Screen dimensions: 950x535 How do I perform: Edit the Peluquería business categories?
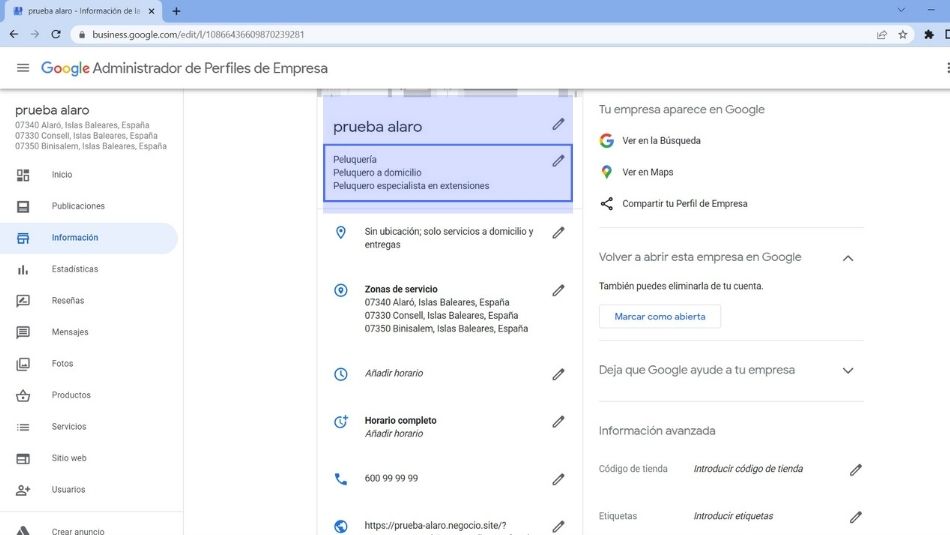click(x=558, y=161)
